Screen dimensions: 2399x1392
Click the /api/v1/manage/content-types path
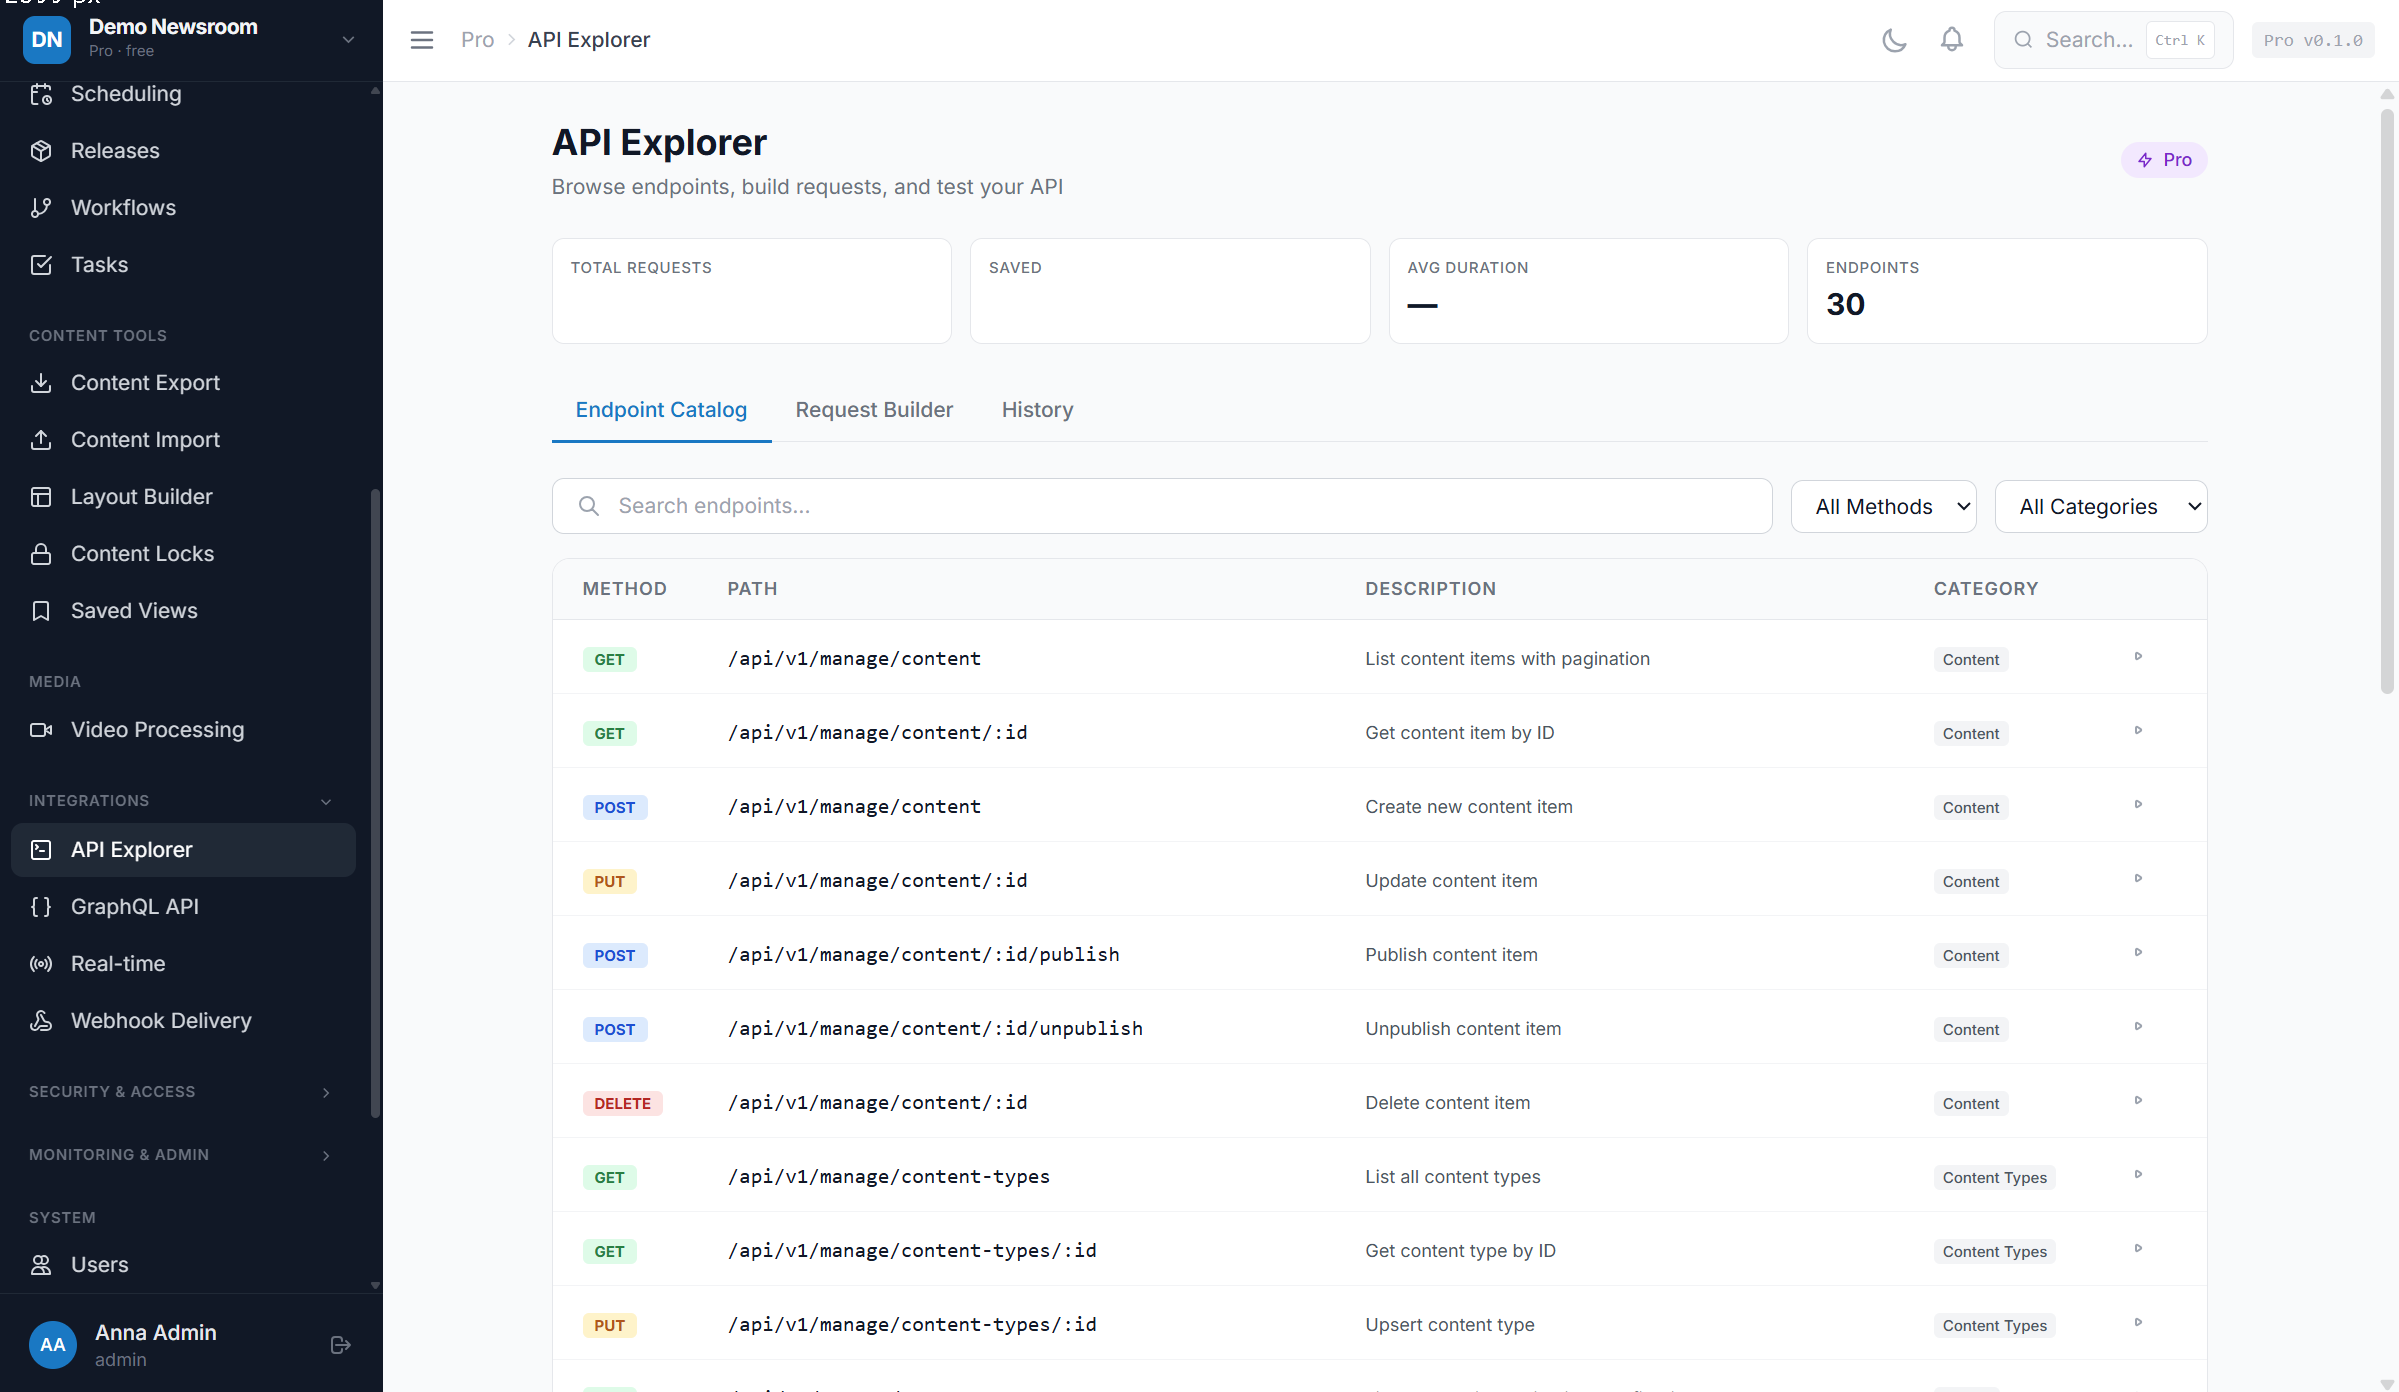coord(888,1177)
